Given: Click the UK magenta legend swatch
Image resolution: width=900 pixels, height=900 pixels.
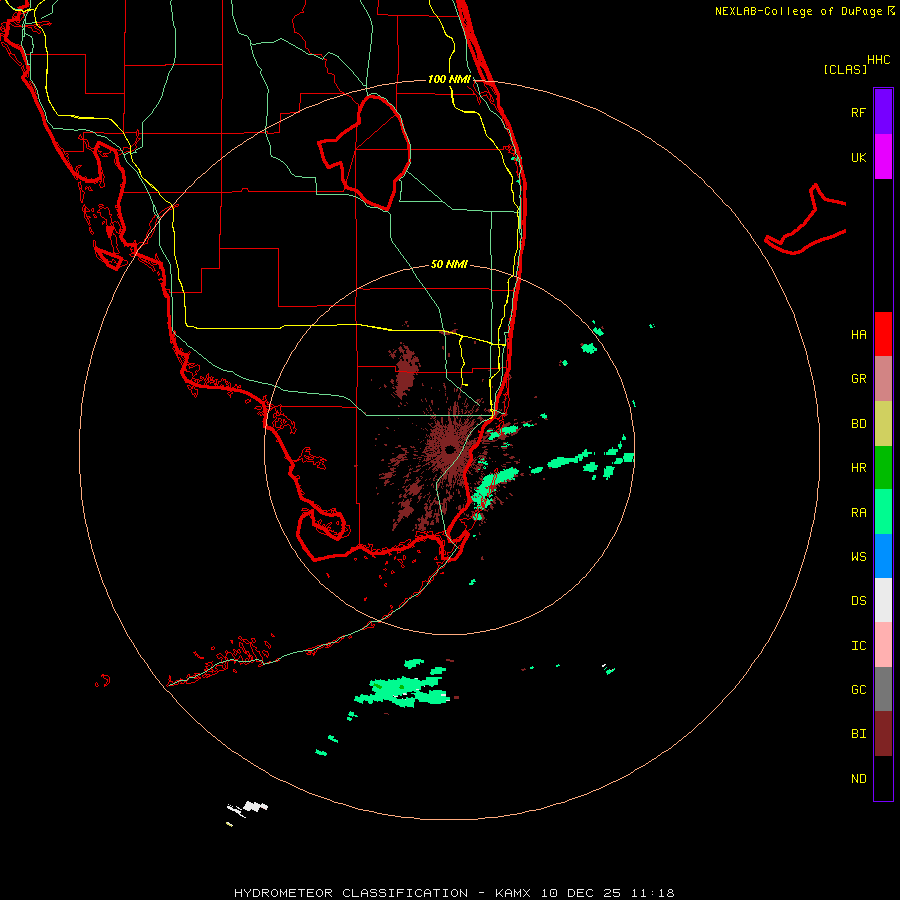Looking at the screenshot, I should pos(883,157).
